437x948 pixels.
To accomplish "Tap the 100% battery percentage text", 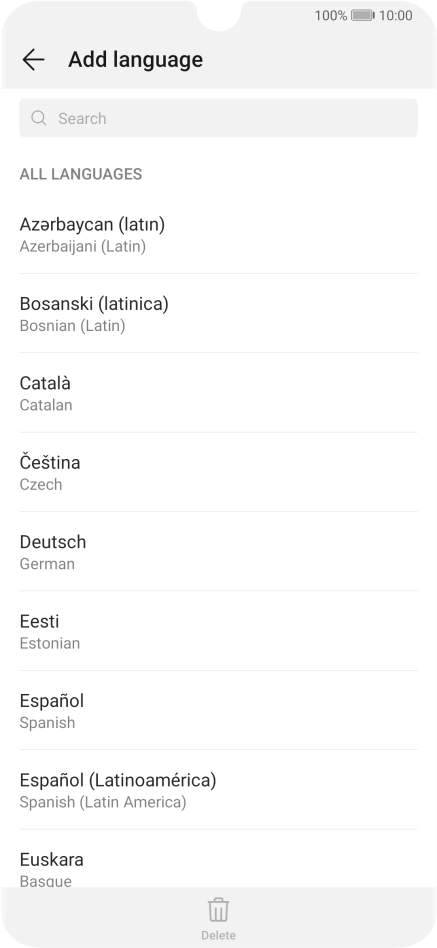I will 331,15.
